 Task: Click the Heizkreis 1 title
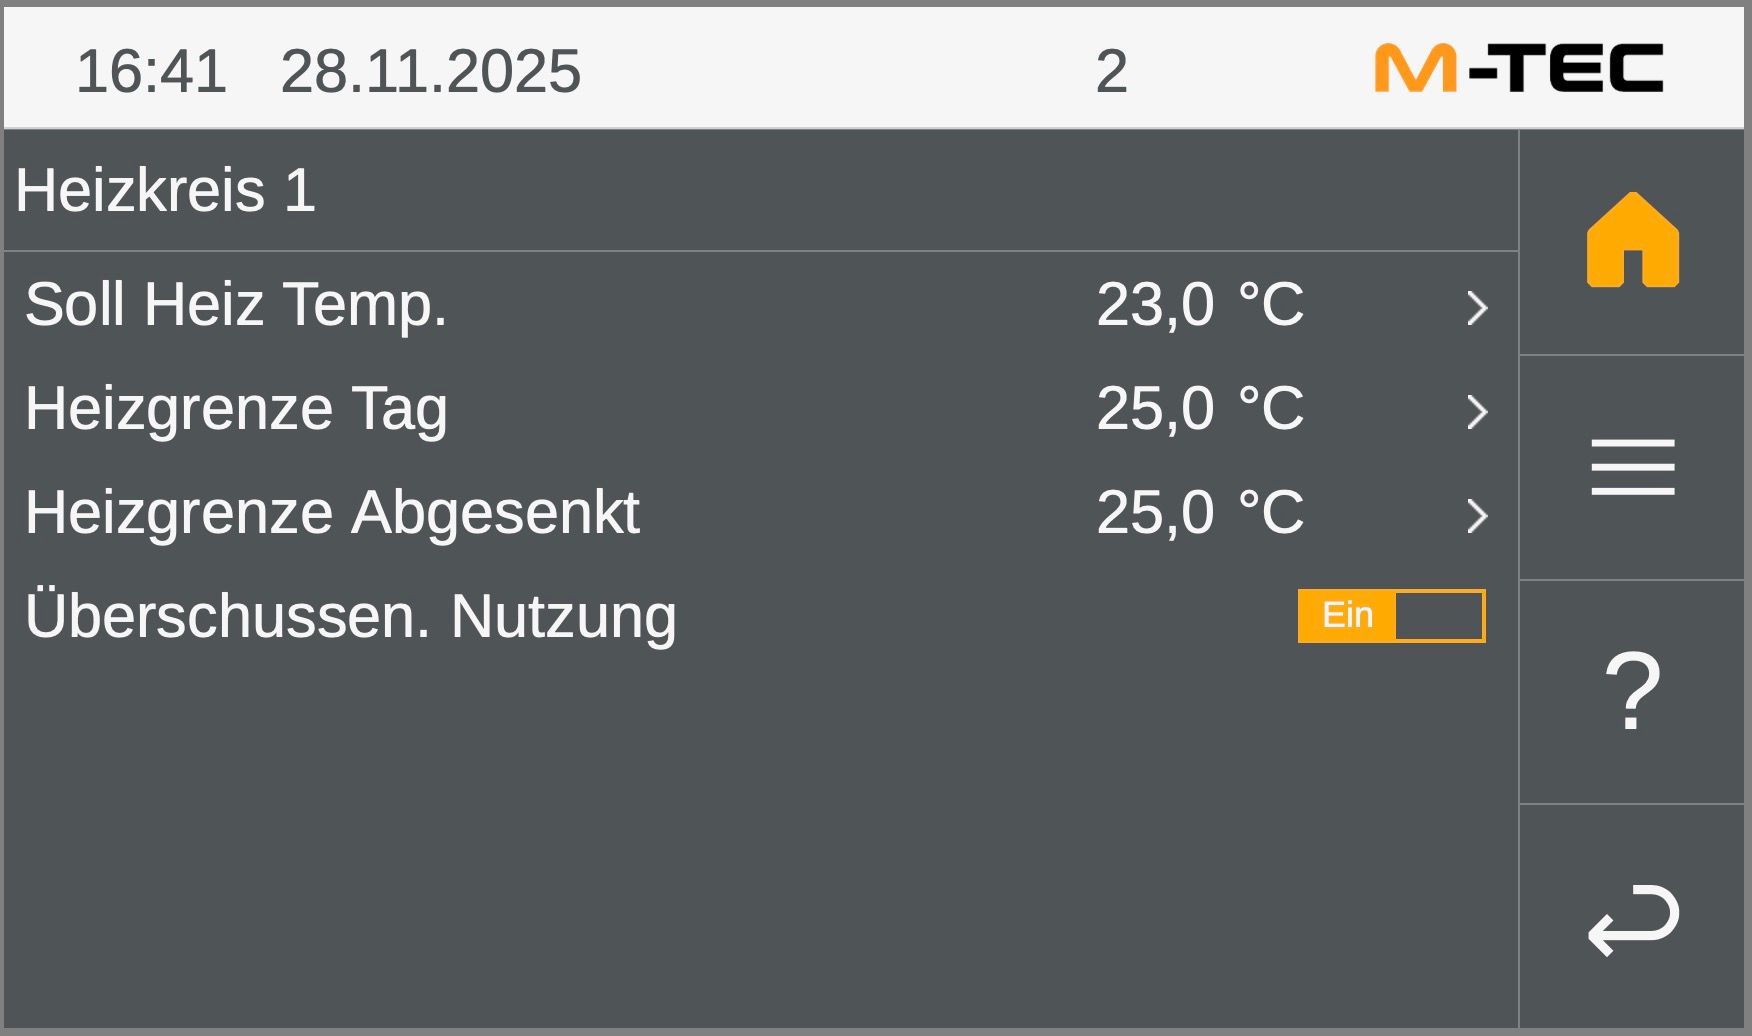coord(166,190)
